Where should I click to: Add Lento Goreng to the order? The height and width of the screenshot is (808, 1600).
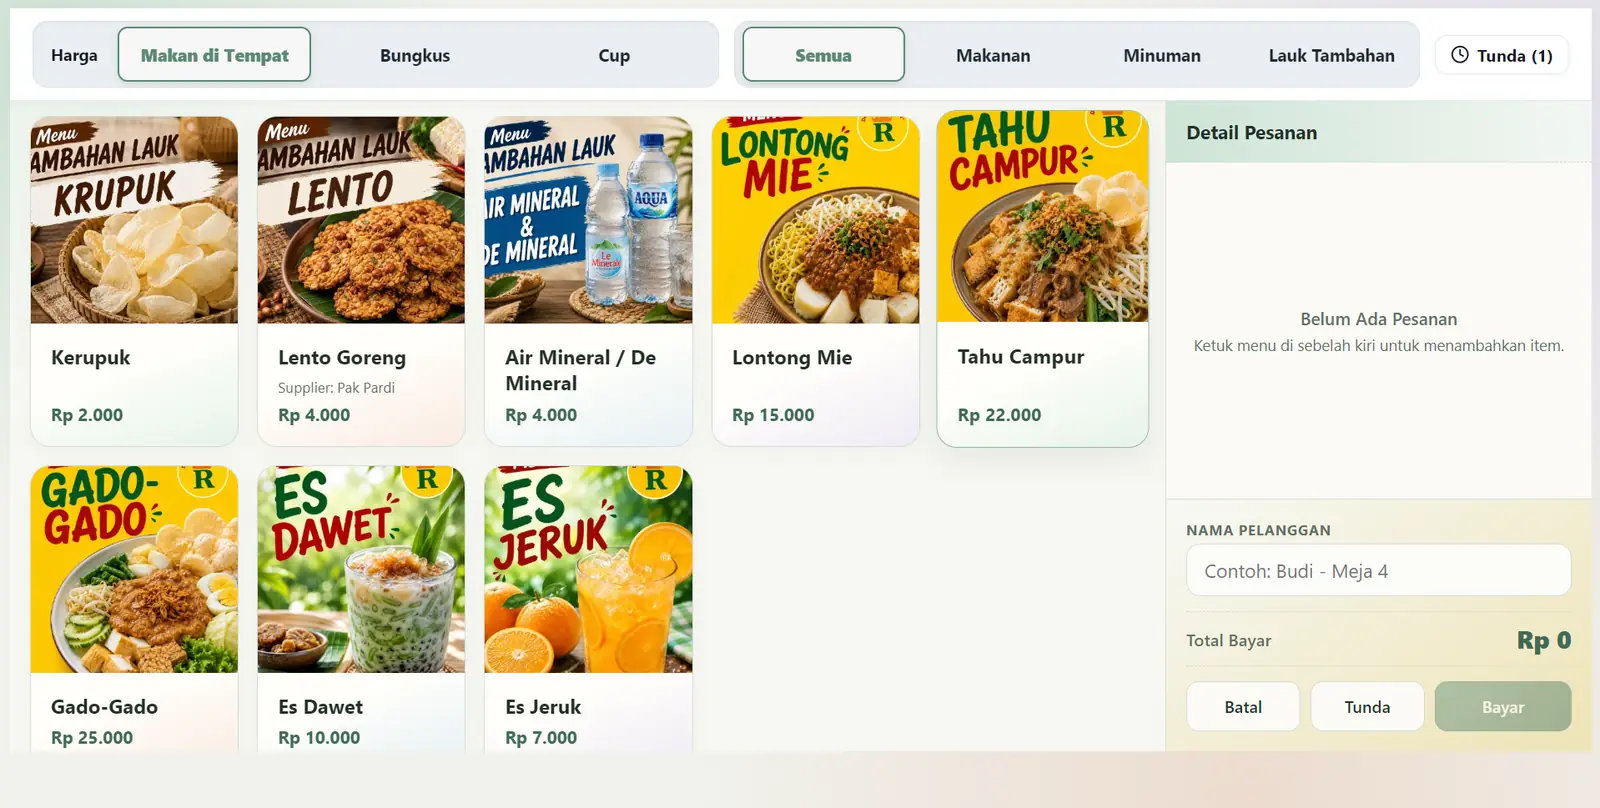(x=361, y=281)
